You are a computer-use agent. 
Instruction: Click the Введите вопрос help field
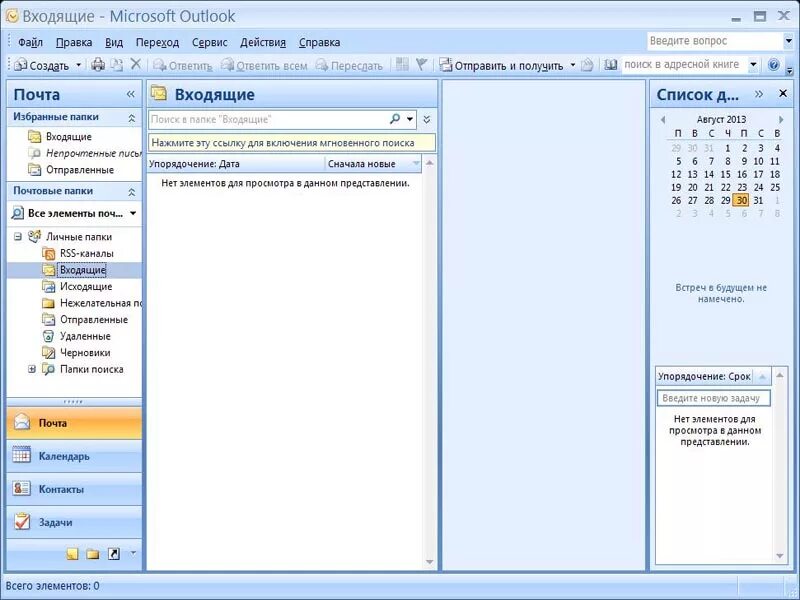point(714,41)
